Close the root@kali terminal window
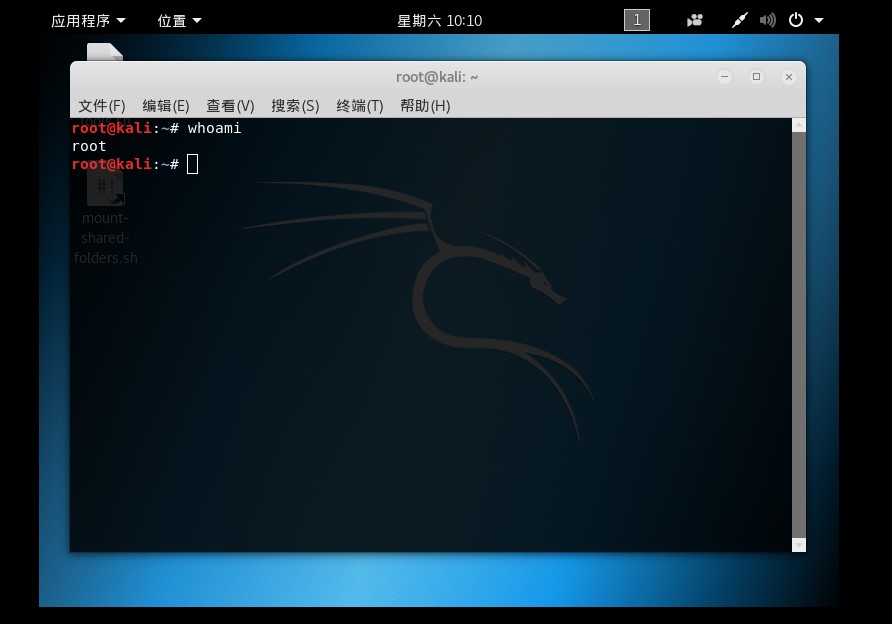This screenshot has width=892, height=624. [x=788, y=77]
